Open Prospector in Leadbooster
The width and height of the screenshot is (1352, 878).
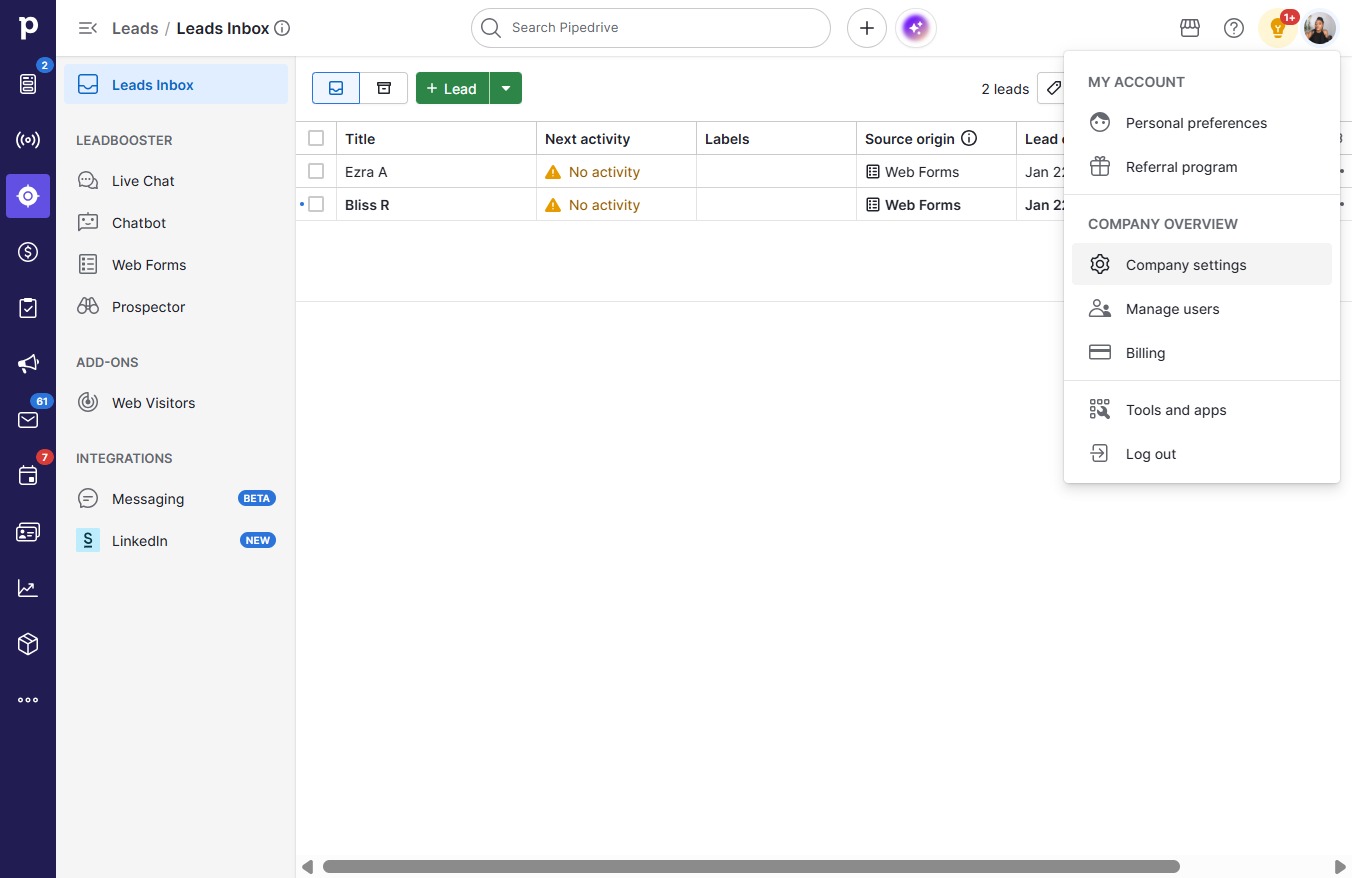176,307
